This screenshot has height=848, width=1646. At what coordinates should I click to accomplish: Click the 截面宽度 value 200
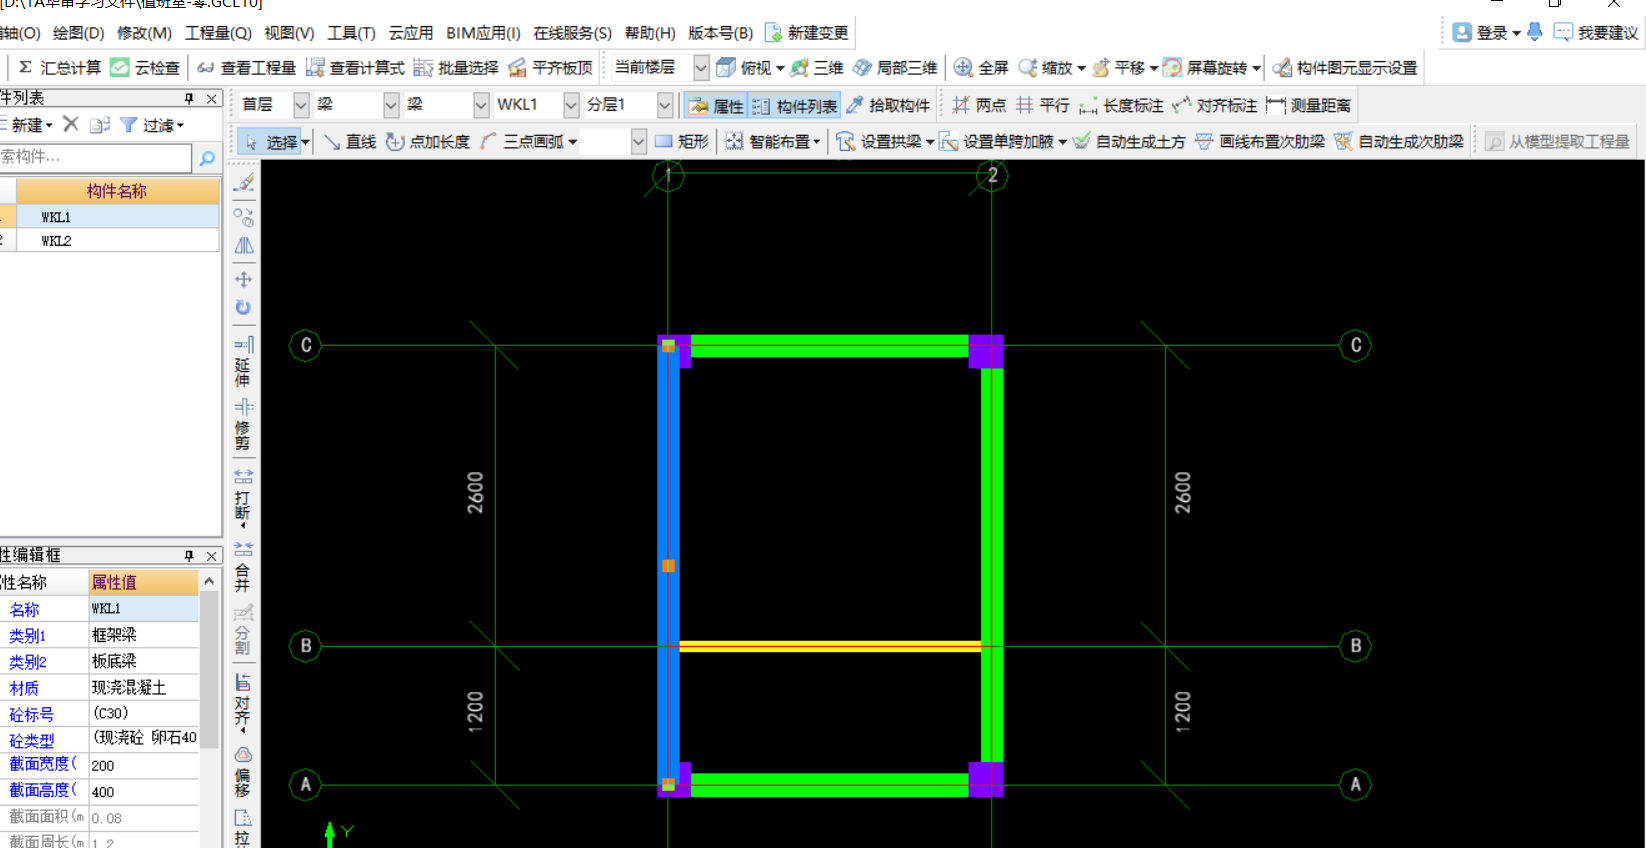tap(144, 765)
